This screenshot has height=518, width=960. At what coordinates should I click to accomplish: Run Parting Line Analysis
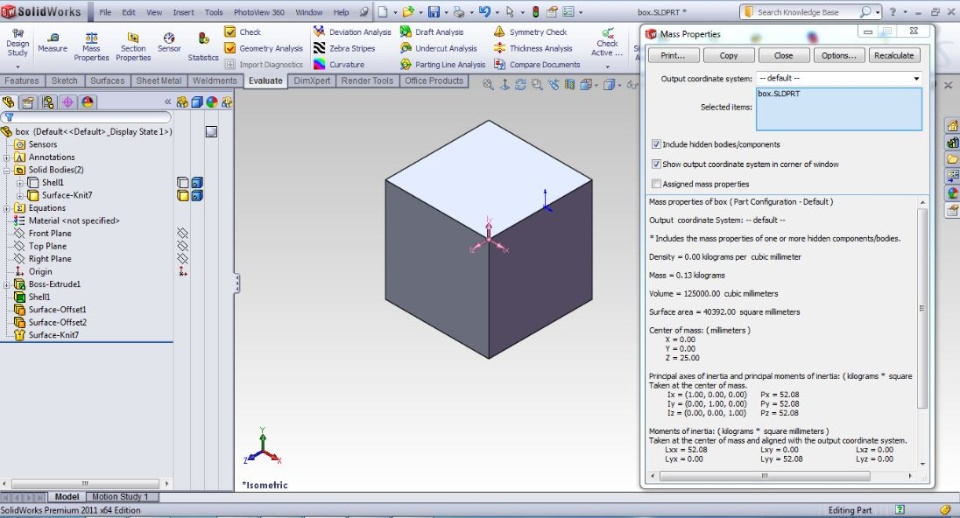(x=442, y=64)
